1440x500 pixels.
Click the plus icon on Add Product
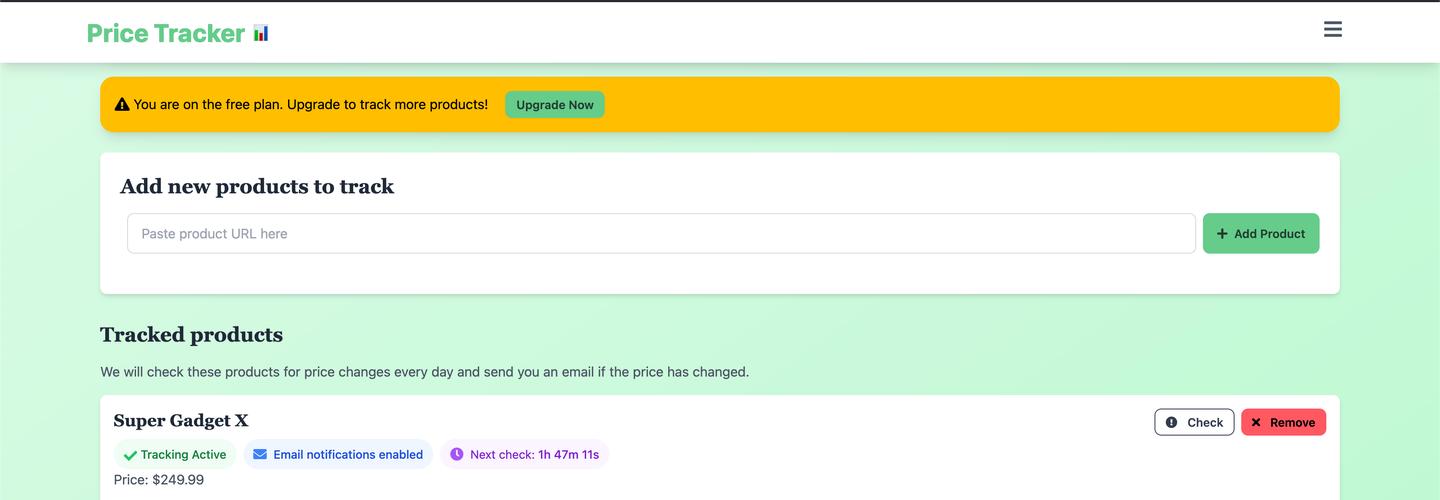(x=1222, y=234)
